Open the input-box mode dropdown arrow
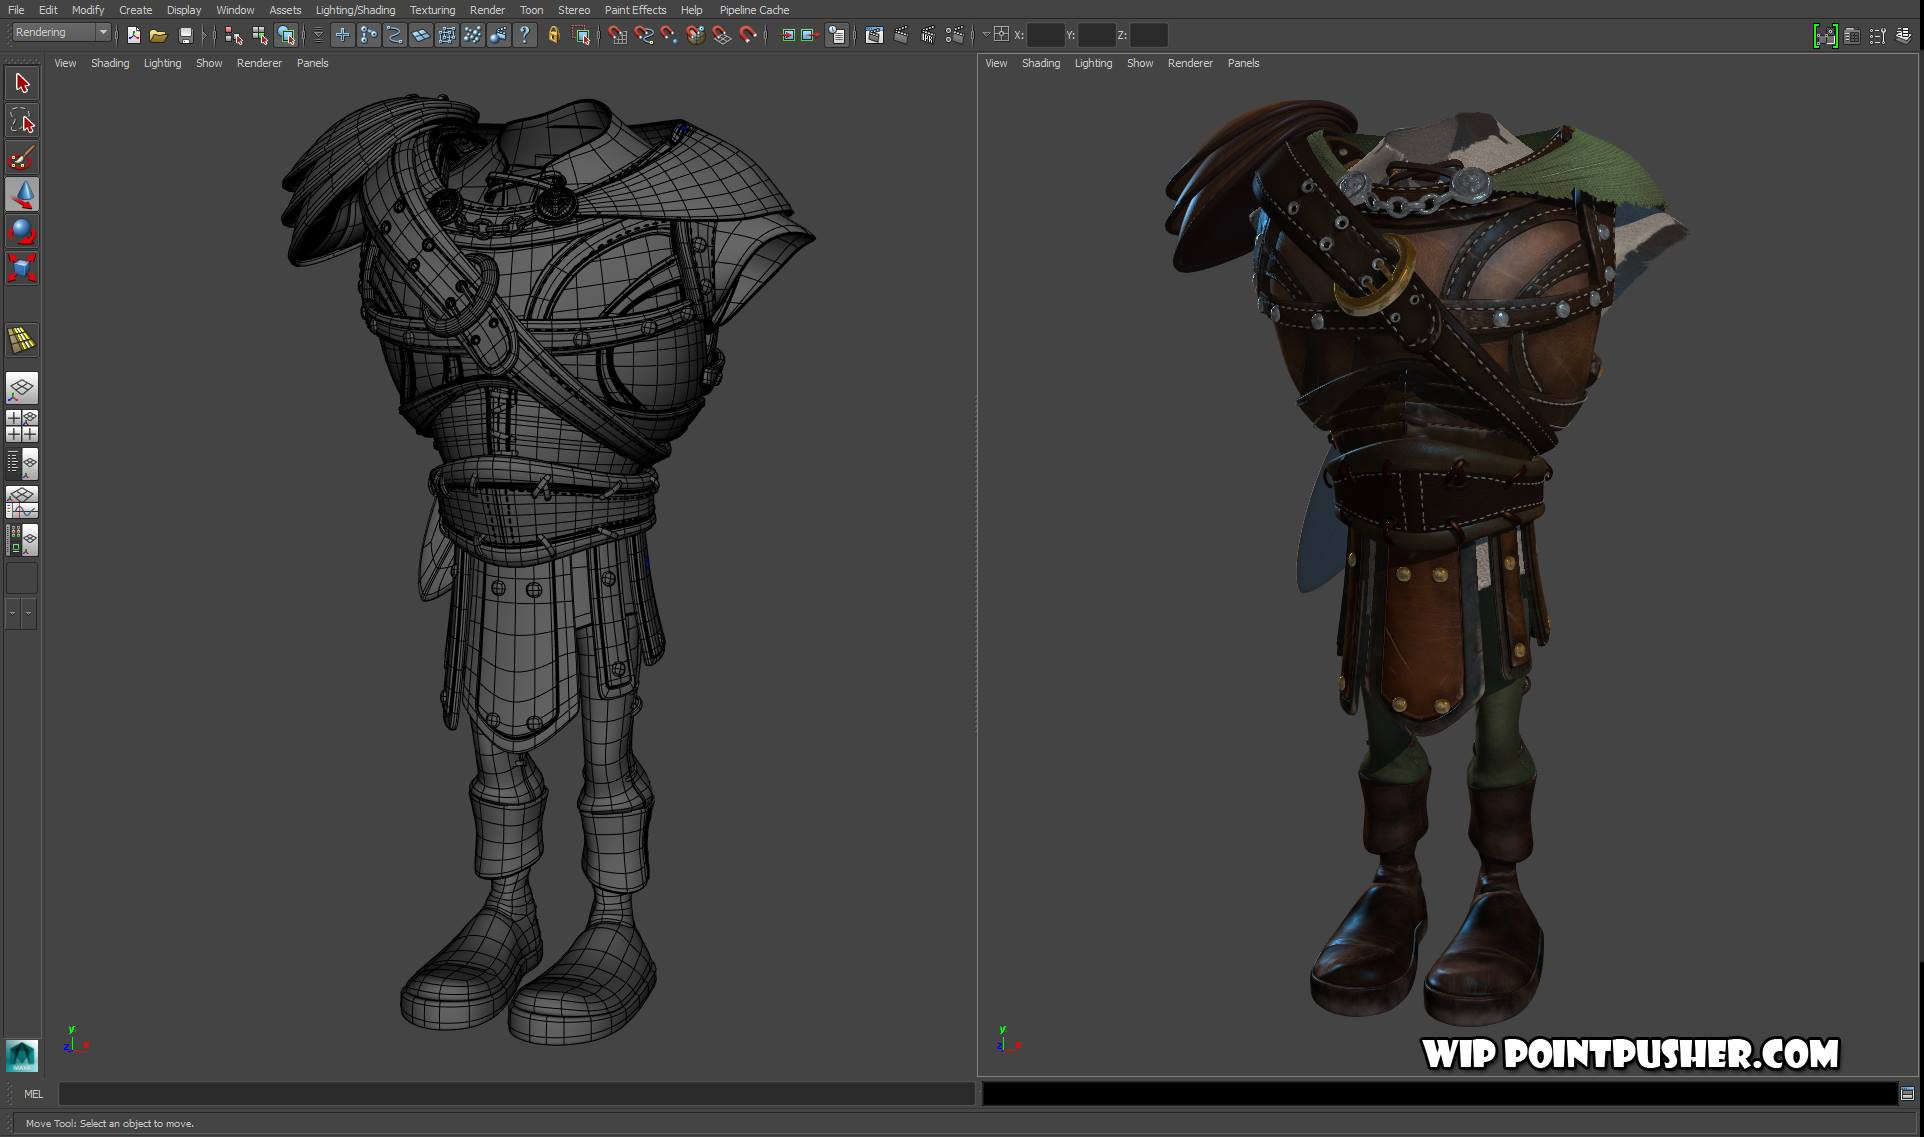1924x1137 pixels. tap(986, 34)
